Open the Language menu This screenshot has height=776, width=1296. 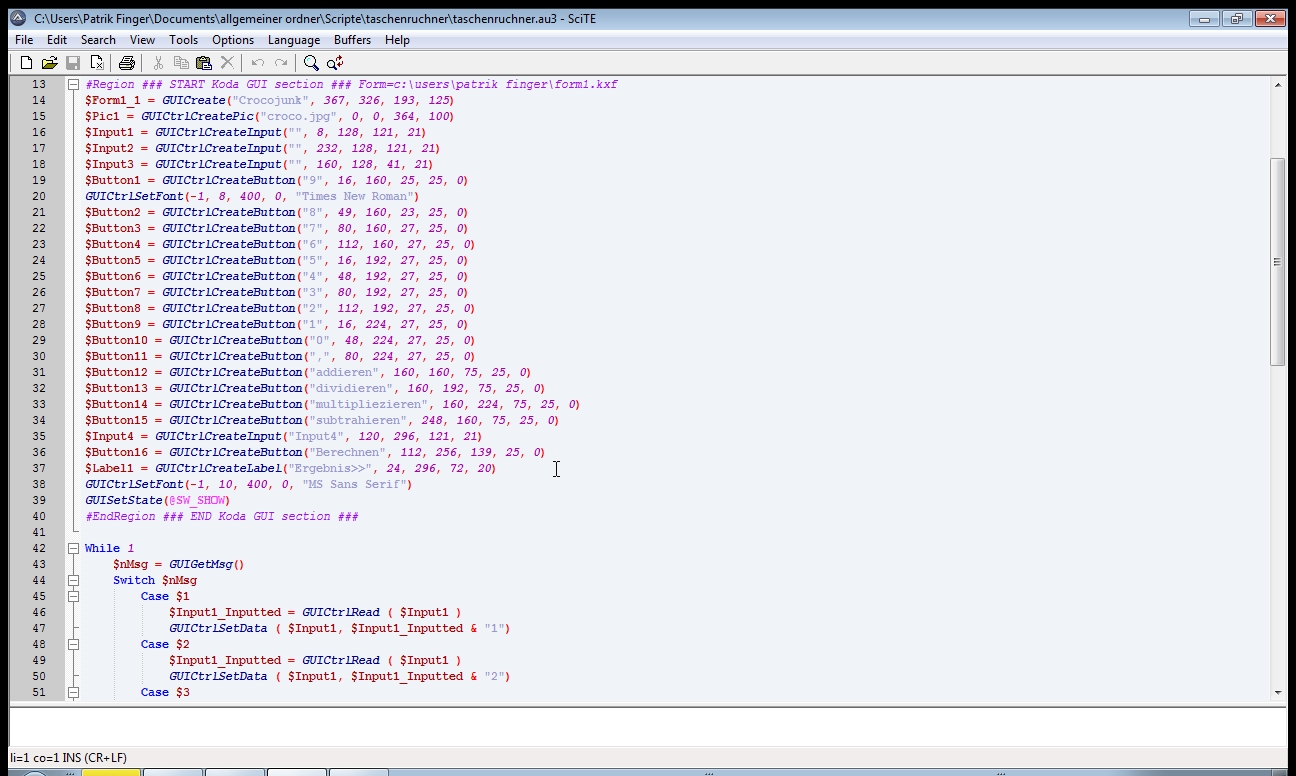pos(293,40)
